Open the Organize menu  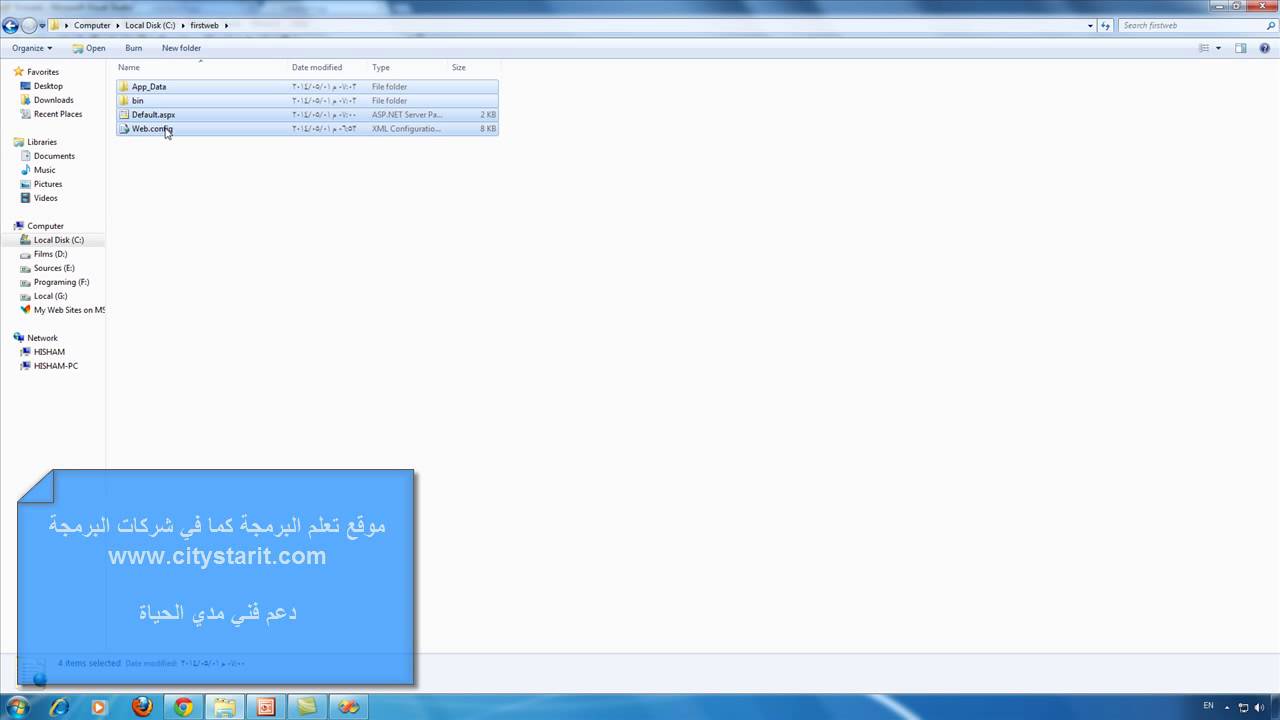[x=32, y=48]
